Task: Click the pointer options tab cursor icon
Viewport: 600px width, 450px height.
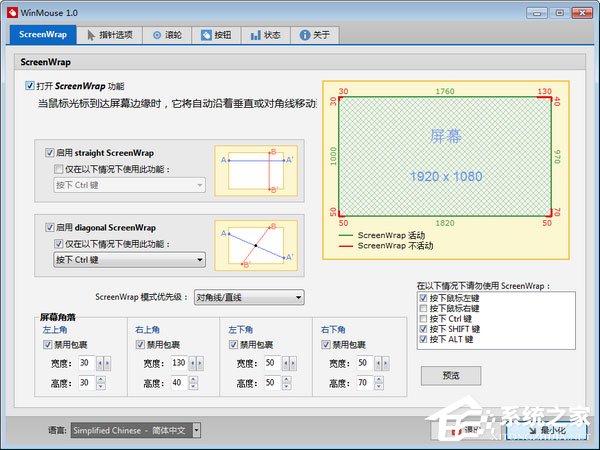Action: (90, 35)
